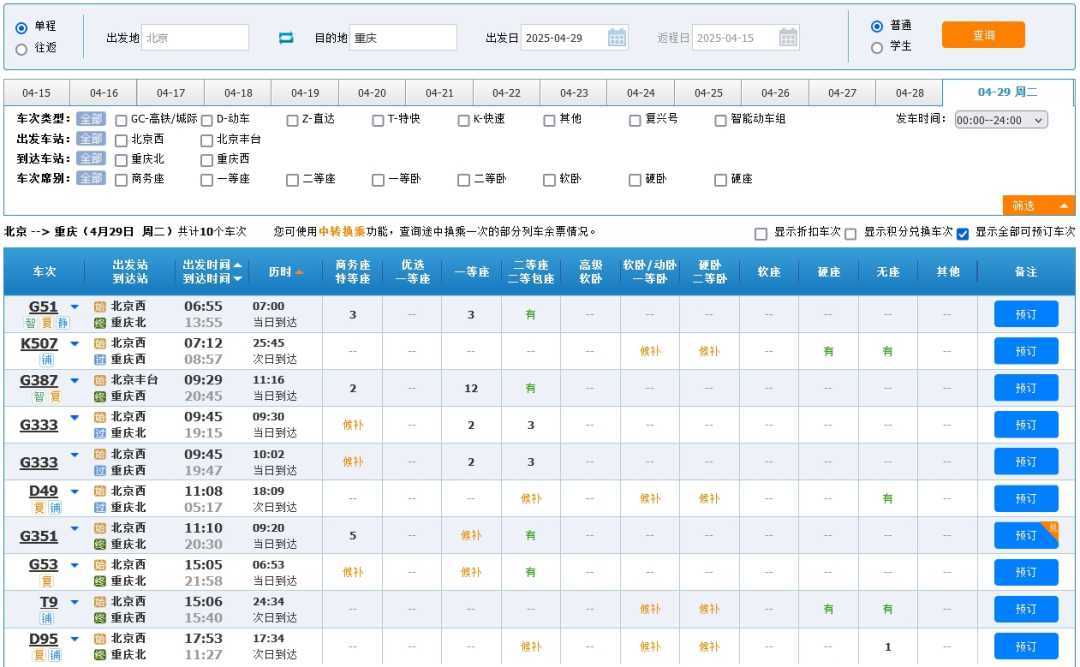Switch to the 04-28 date tab
Viewport: 1080px width, 667px height.
click(909, 93)
